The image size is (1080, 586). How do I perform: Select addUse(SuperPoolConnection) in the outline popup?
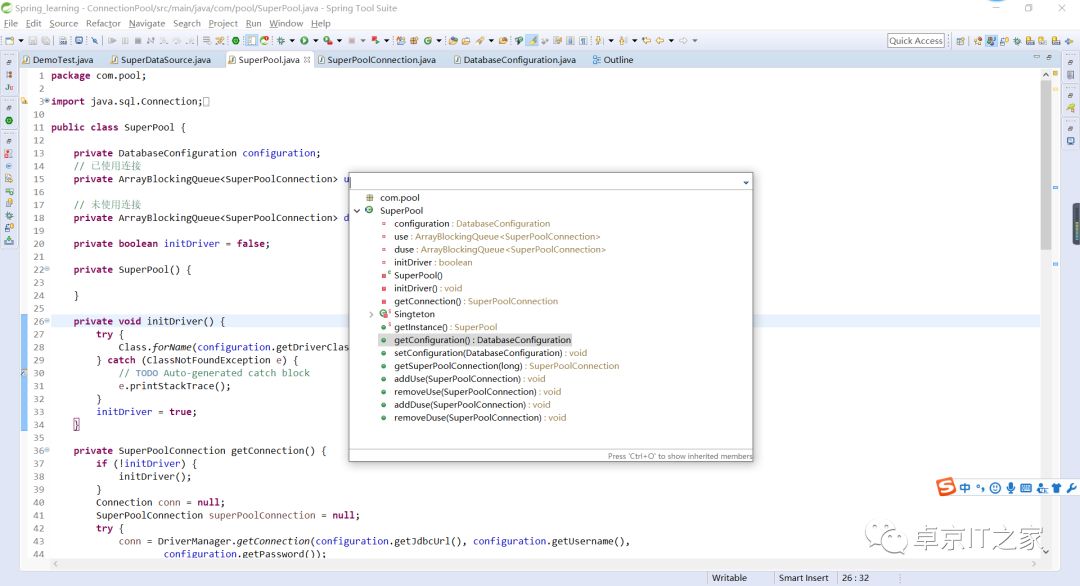click(x=457, y=379)
